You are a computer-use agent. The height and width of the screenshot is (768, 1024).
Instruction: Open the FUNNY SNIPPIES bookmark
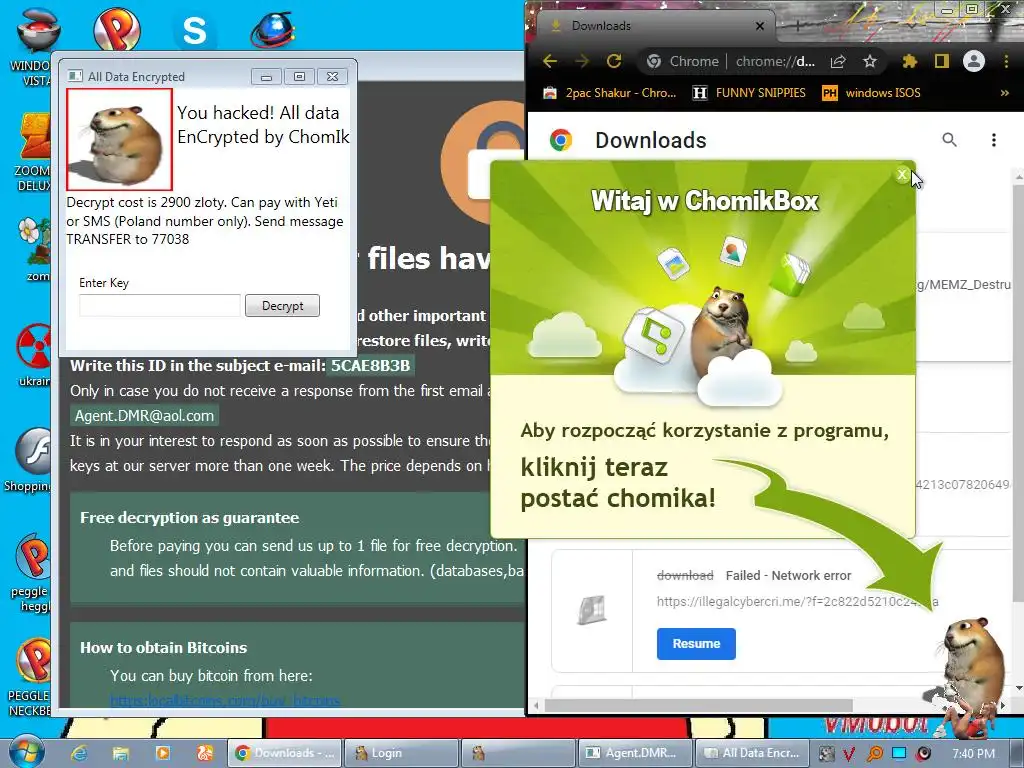point(749,93)
